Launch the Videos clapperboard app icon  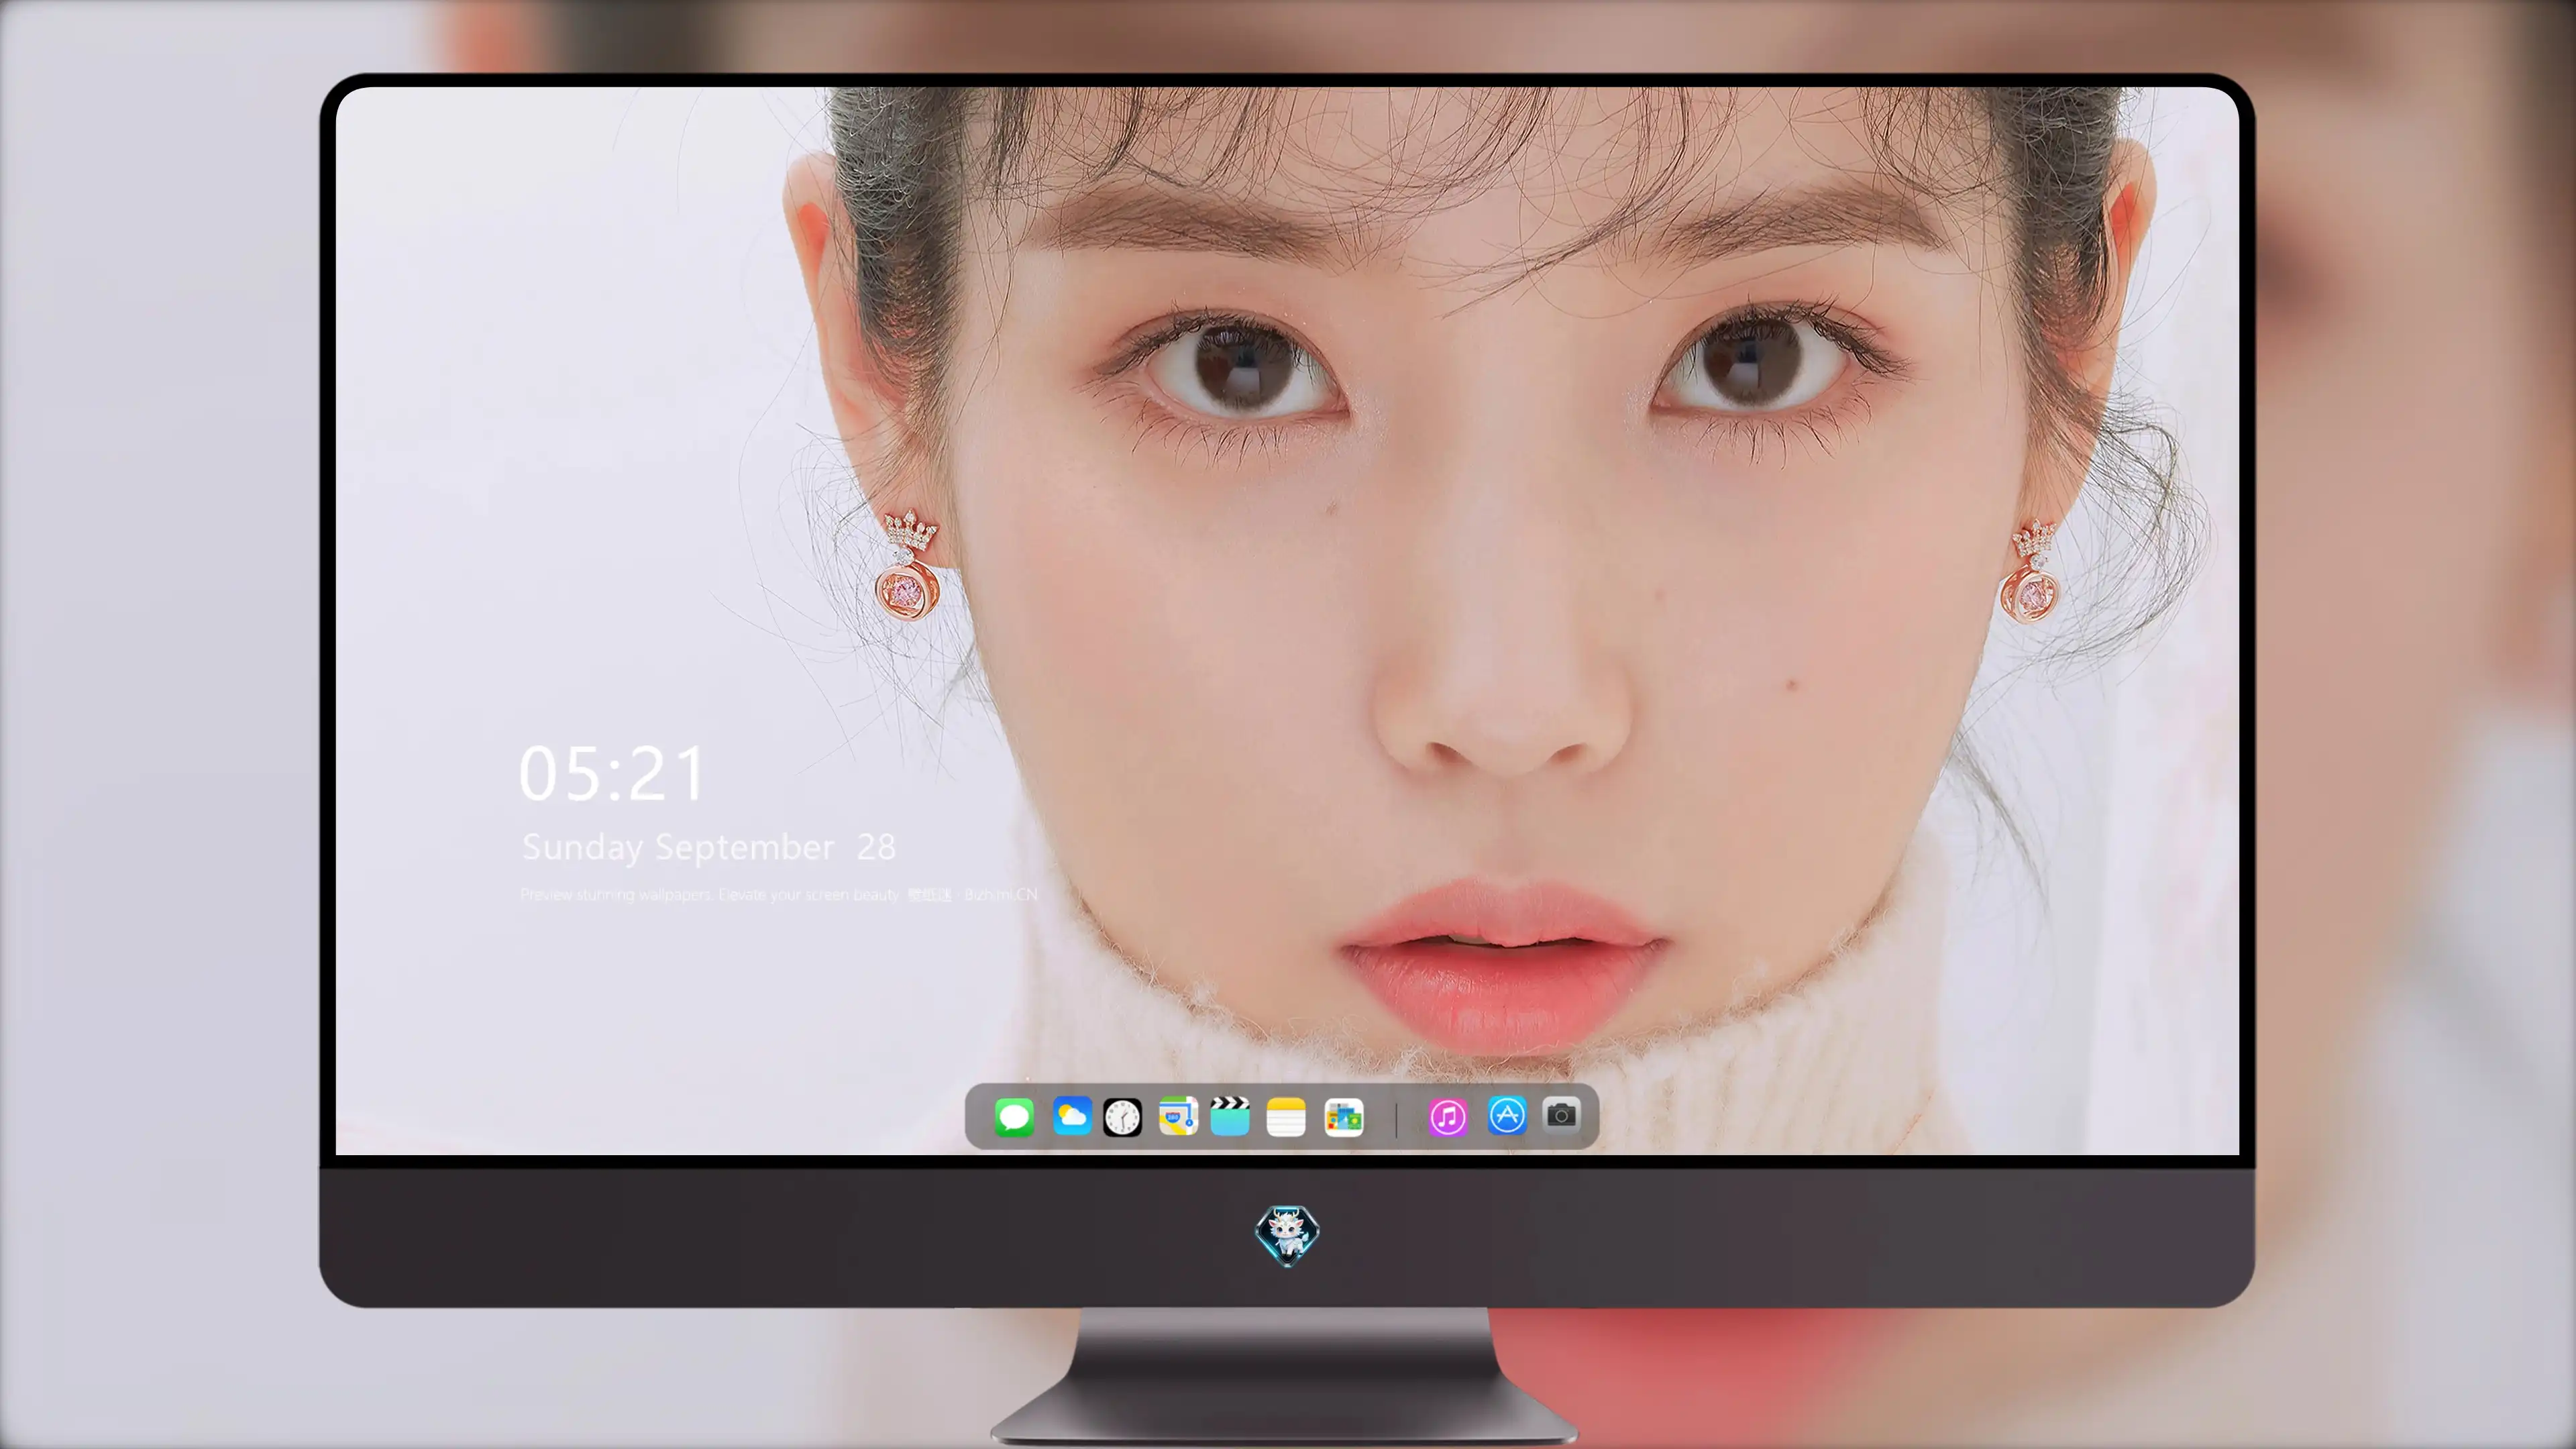coord(1230,1116)
